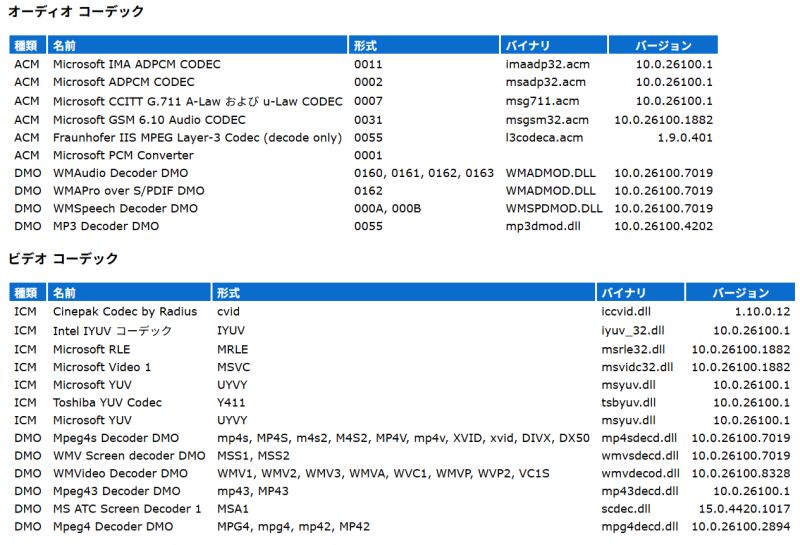
Task: Select the iyuv_32.dll binary cell
Action: pos(633,331)
